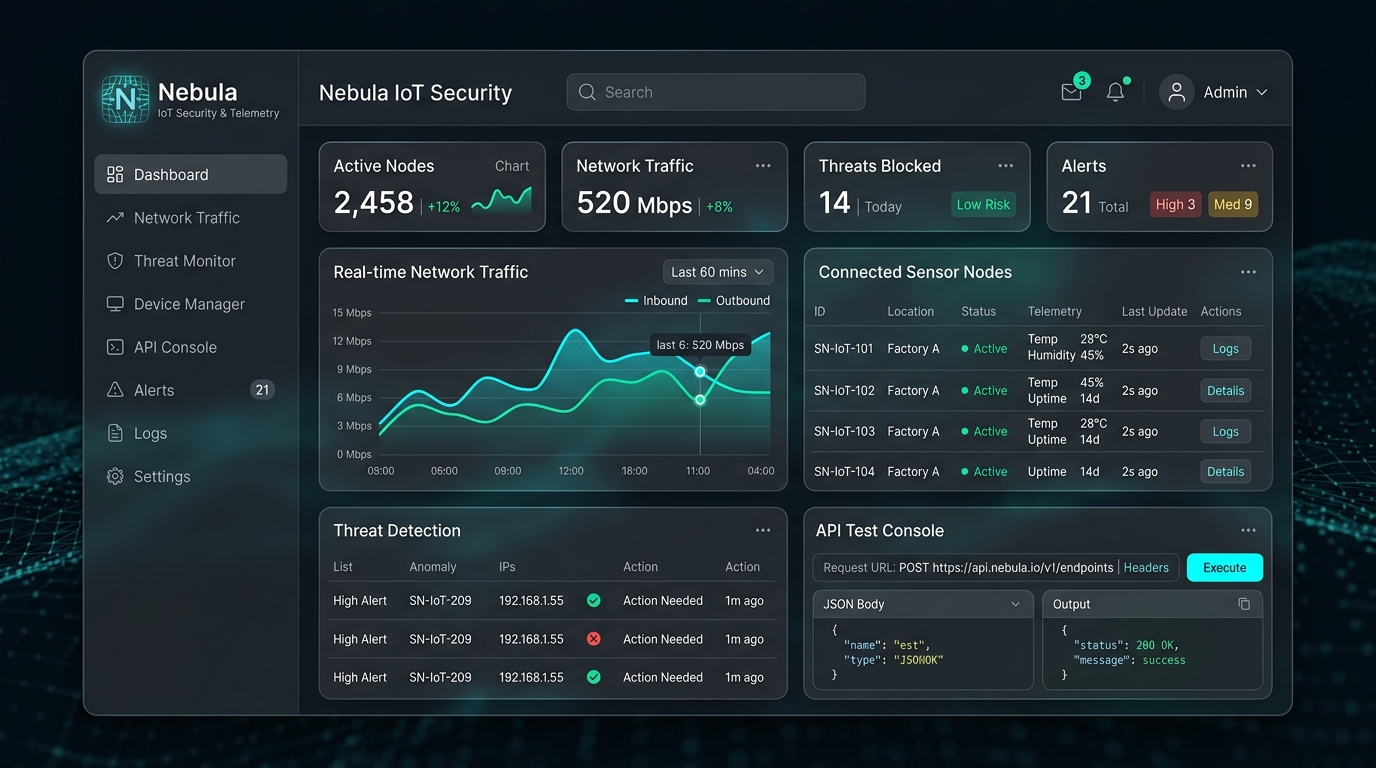This screenshot has height=768, width=1376.
Task: Open Threats Blocked card options menu
Action: click(x=1006, y=166)
